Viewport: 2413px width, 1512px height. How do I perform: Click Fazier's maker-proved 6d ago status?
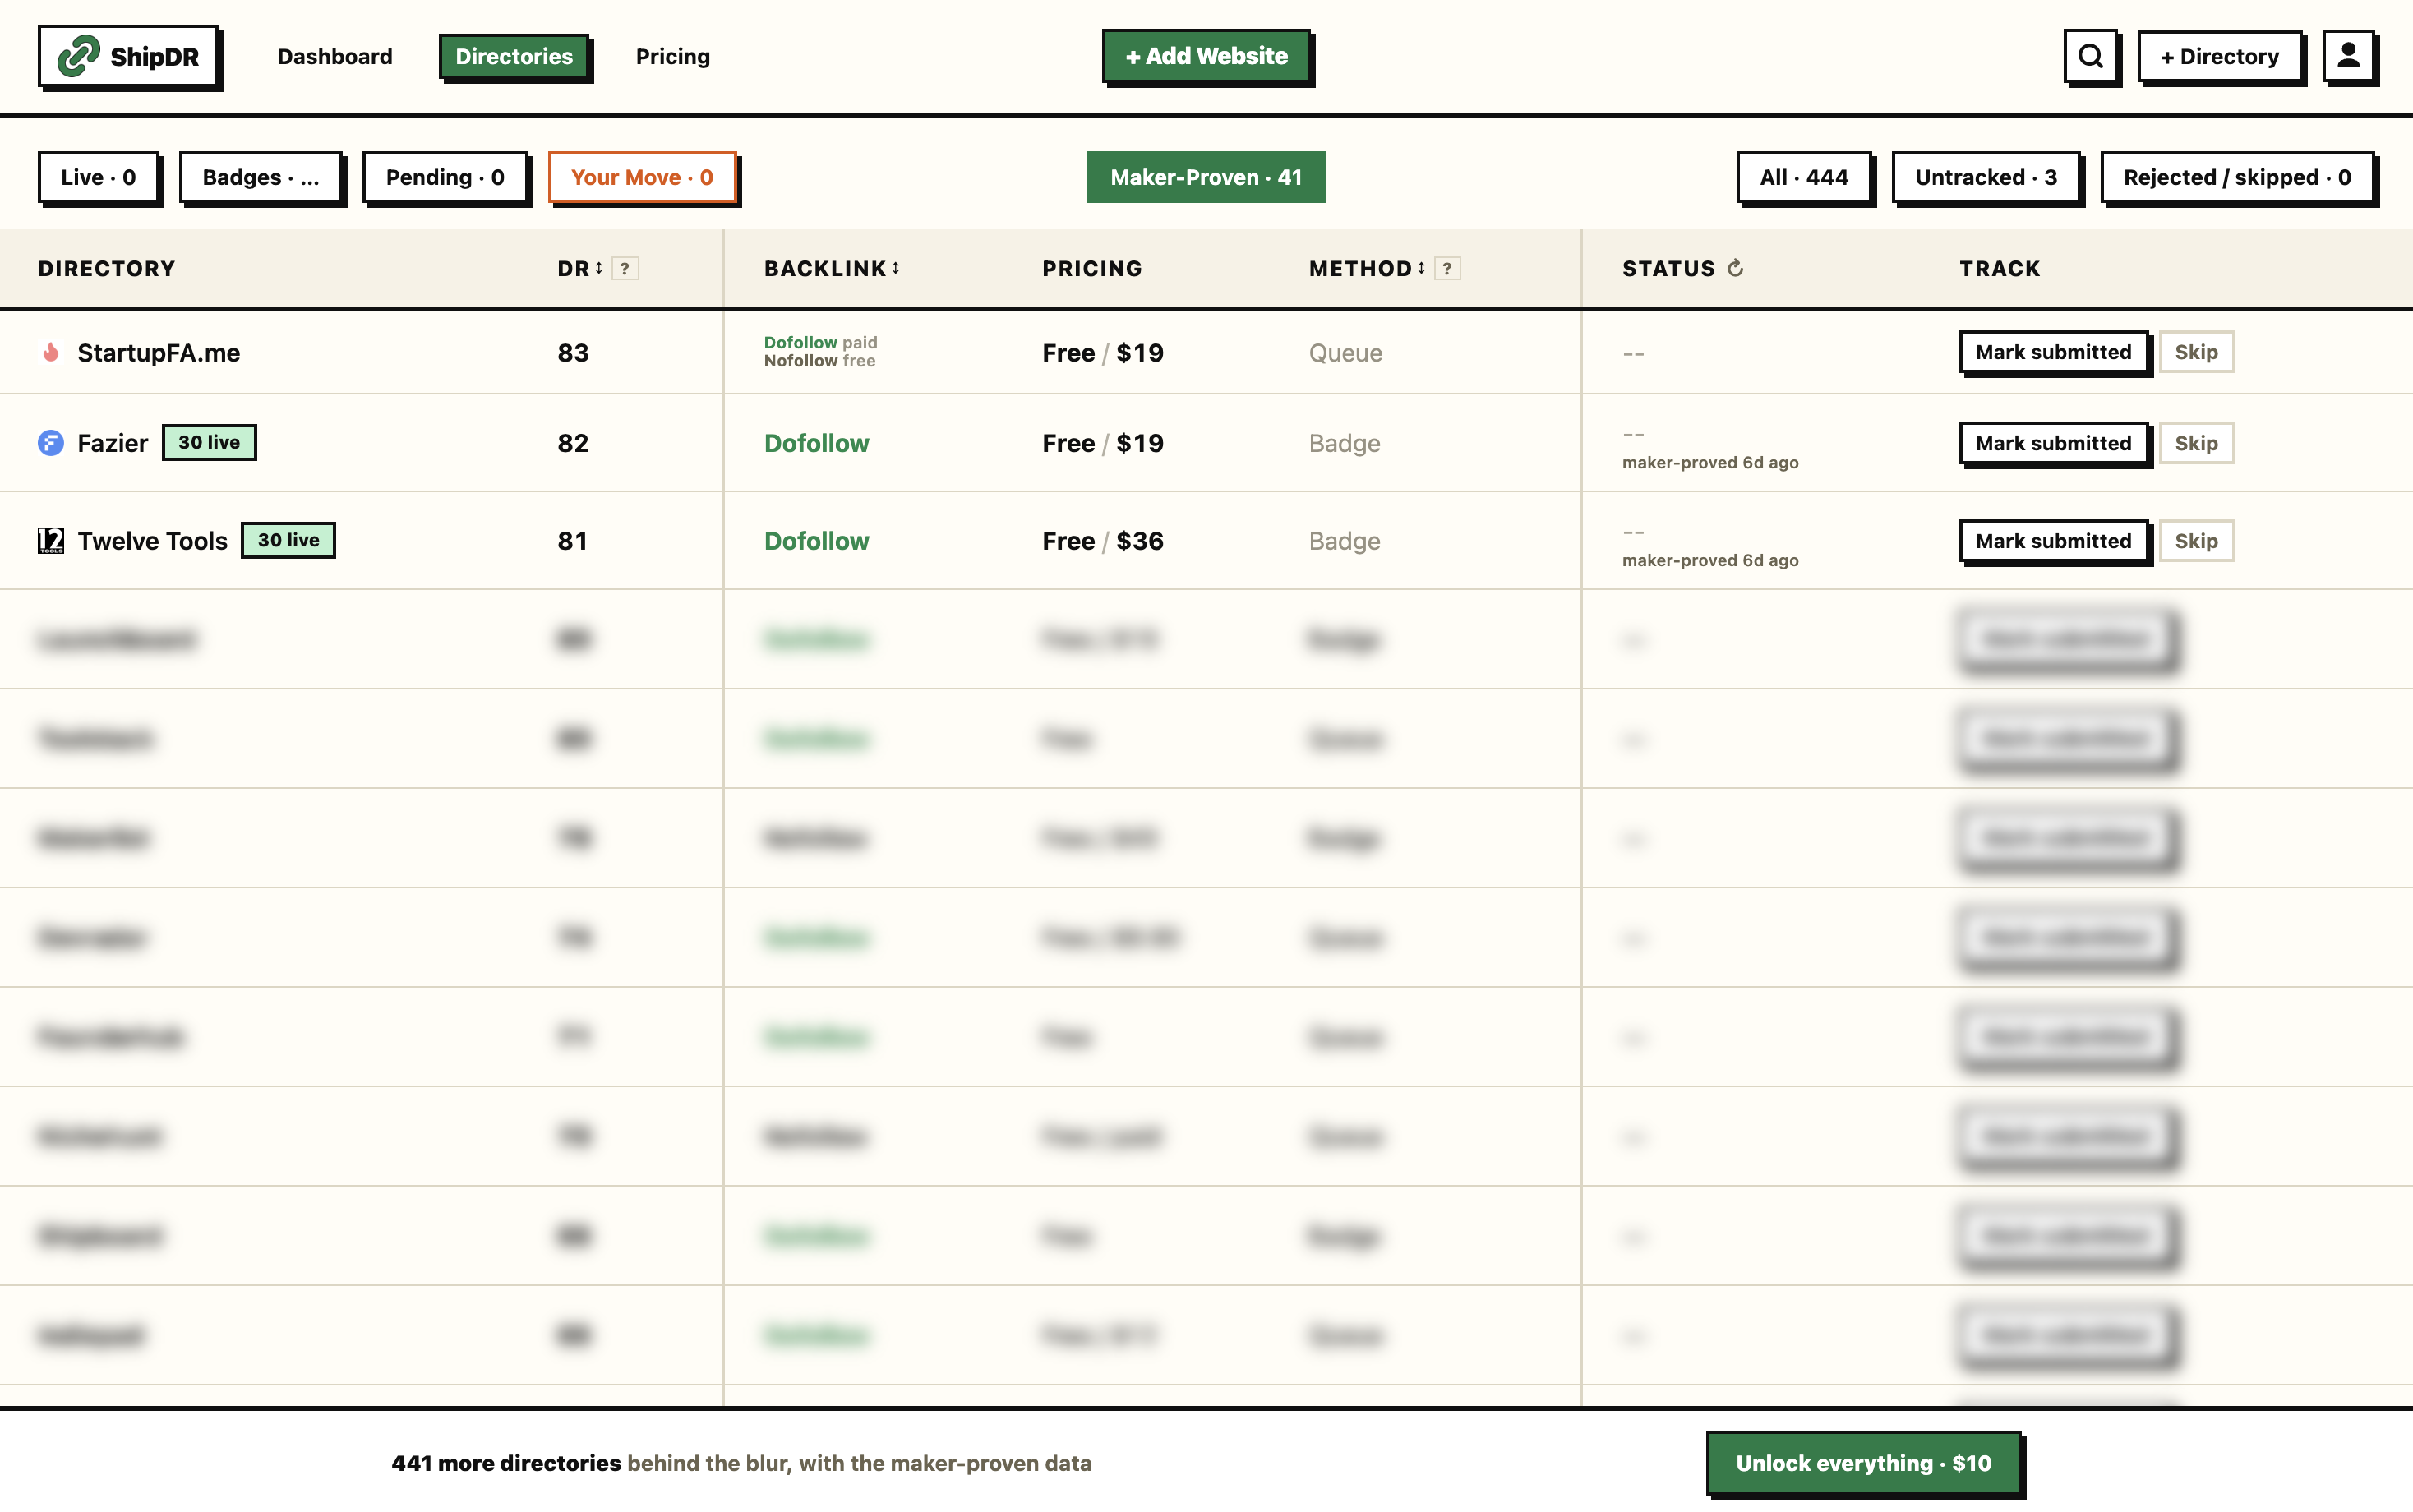tap(1710, 462)
